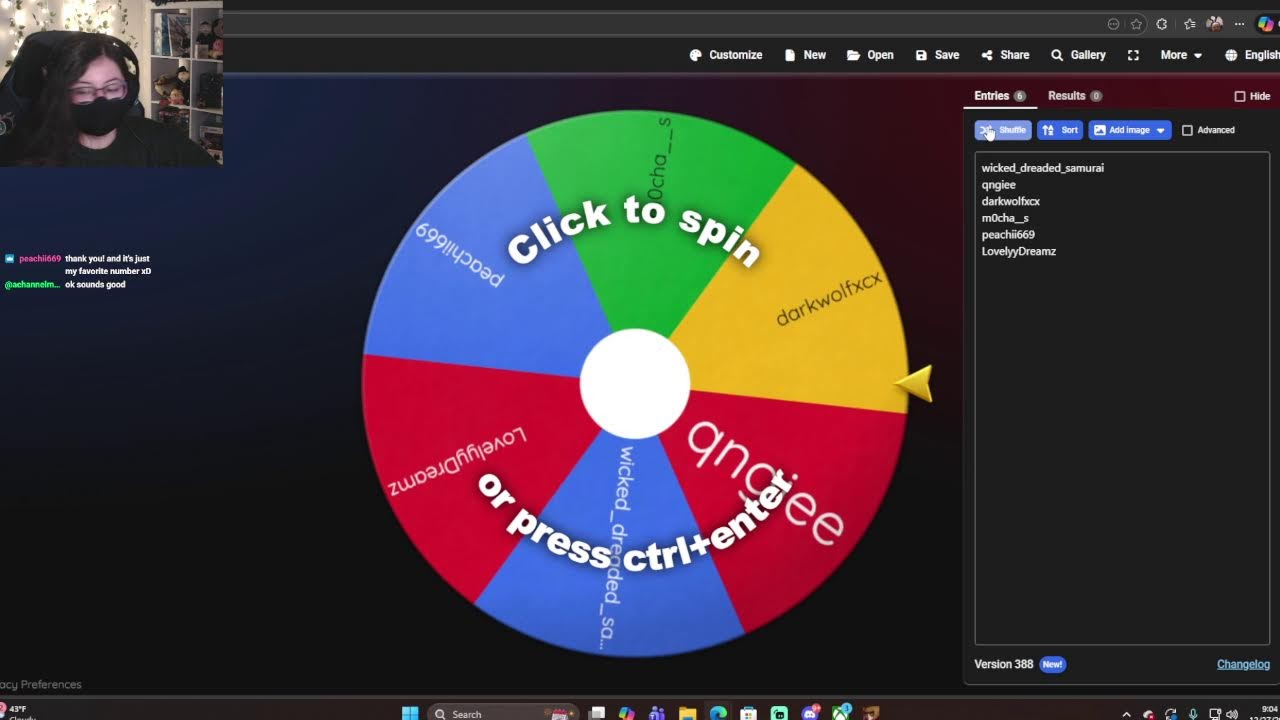Open volume control in system tray

point(1231,714)
